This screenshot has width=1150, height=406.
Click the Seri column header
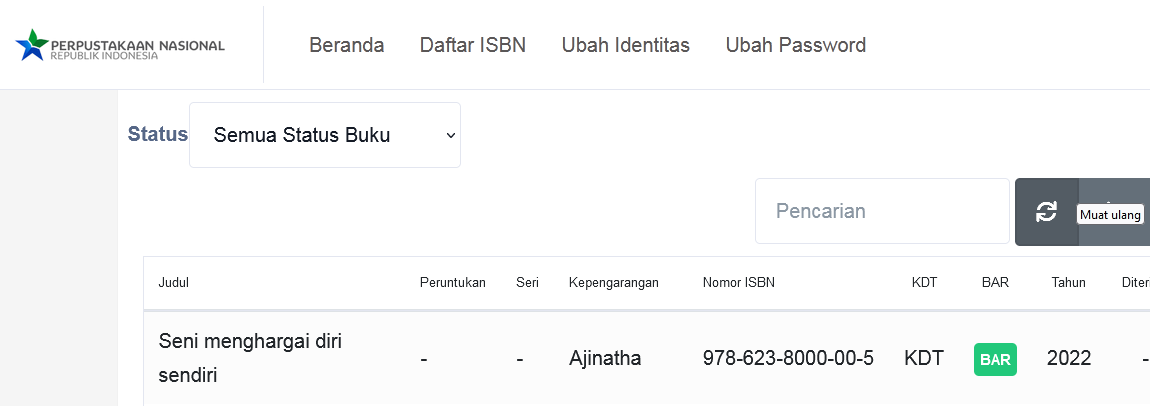pos(528,283)
